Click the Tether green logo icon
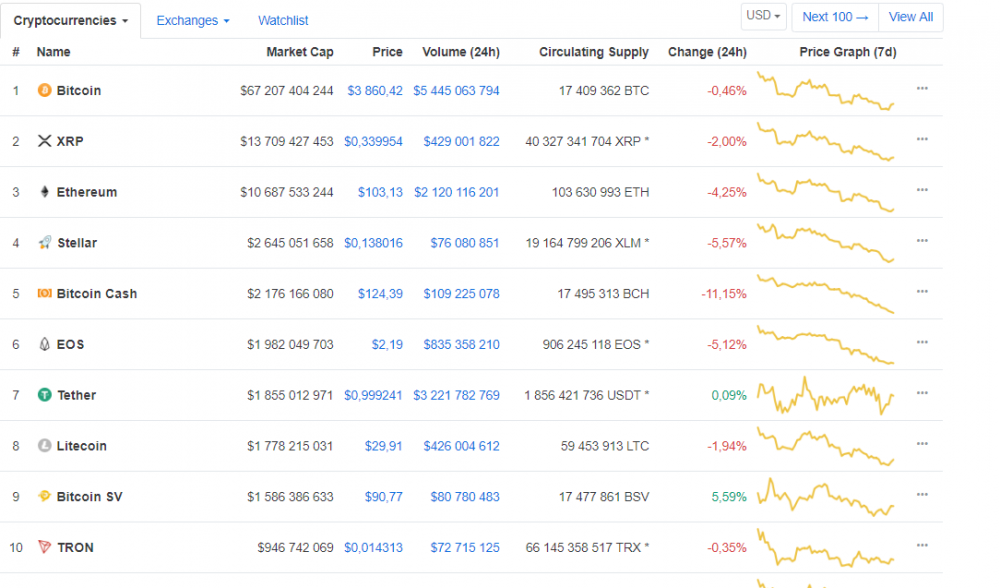Screen dimensions: 1000x588 click(44, 395)
